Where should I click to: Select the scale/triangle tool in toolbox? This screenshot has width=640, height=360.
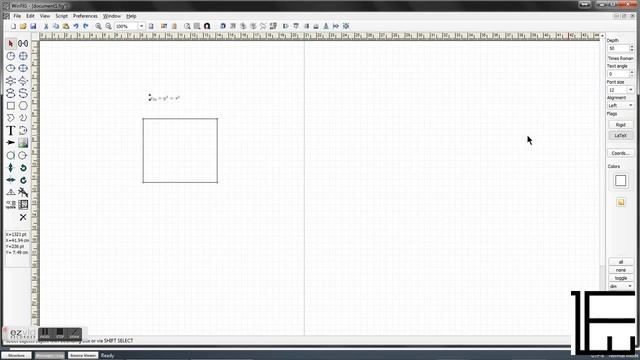(11, 192)
